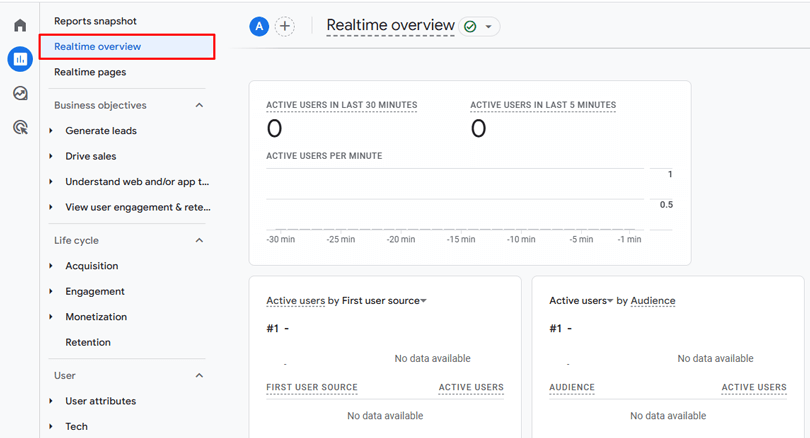The width and height of the screenshot is (810, 438).
Task: Click ACTIVE USERS column header in Audience card
Action: (754, 387)
